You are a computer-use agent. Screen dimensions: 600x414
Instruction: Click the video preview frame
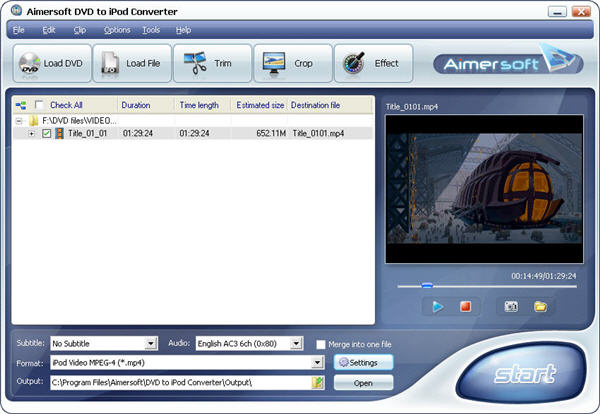[x=484, y=189]
